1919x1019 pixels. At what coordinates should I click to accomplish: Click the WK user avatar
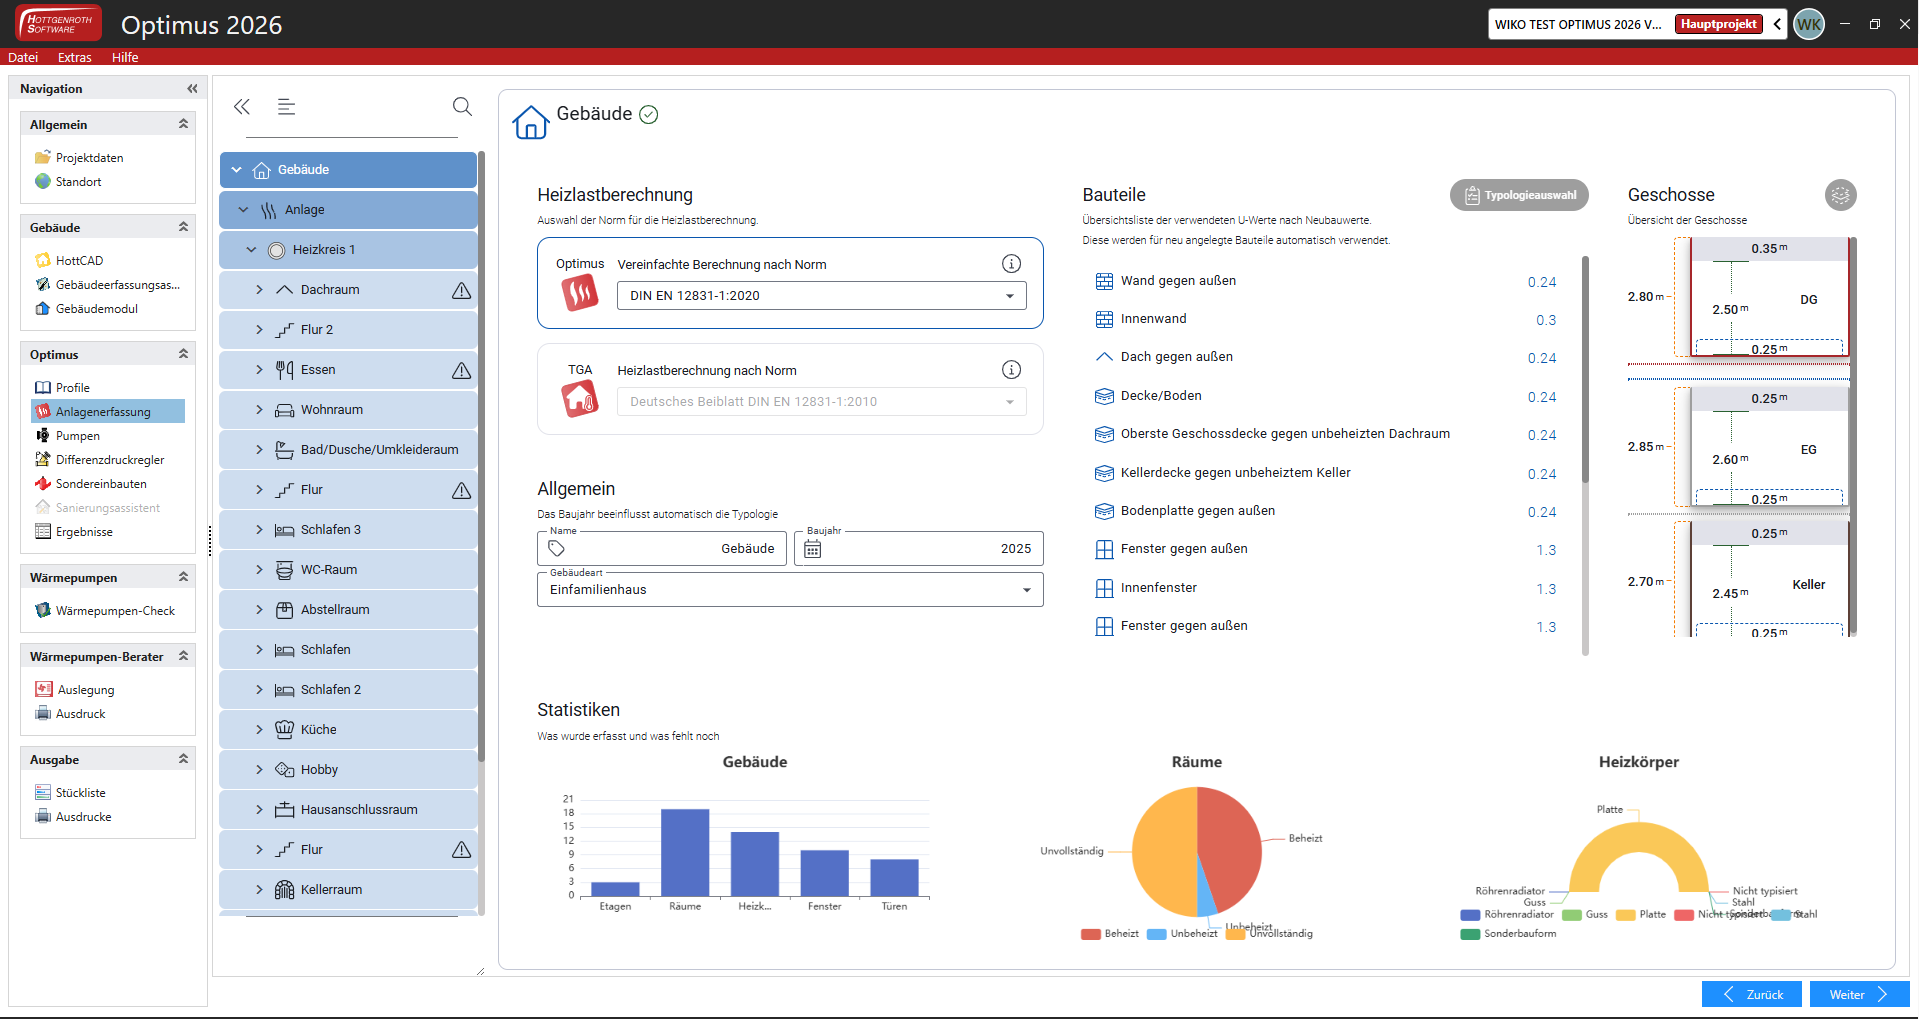pos(1809,24)
